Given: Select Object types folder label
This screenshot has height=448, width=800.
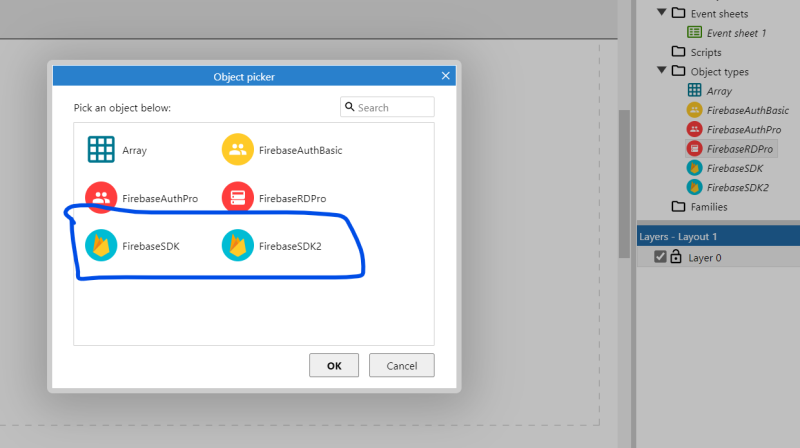Looking at the screenshot, I should [720, 72].
